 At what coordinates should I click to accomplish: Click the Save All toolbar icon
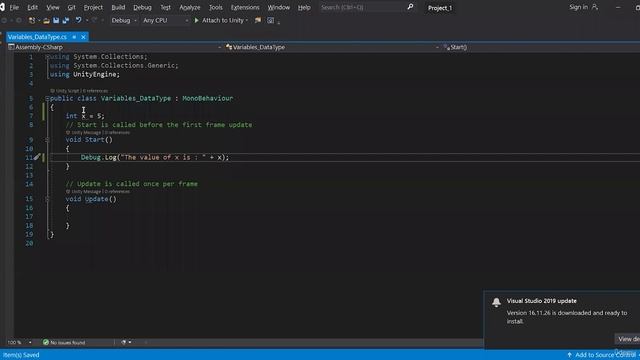(x=65, y=20)
